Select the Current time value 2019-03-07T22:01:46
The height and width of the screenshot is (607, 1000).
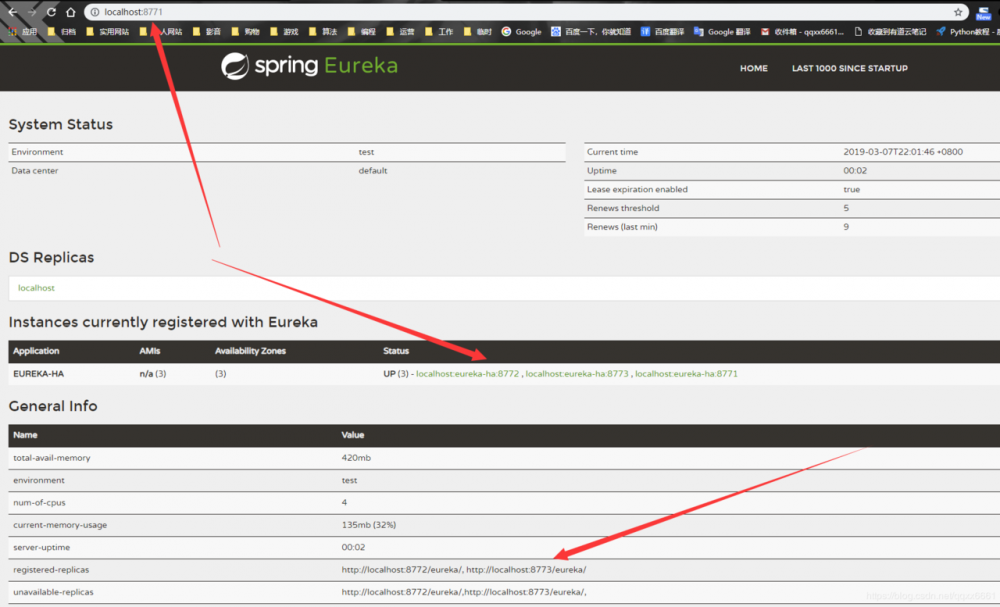[903, 152]
